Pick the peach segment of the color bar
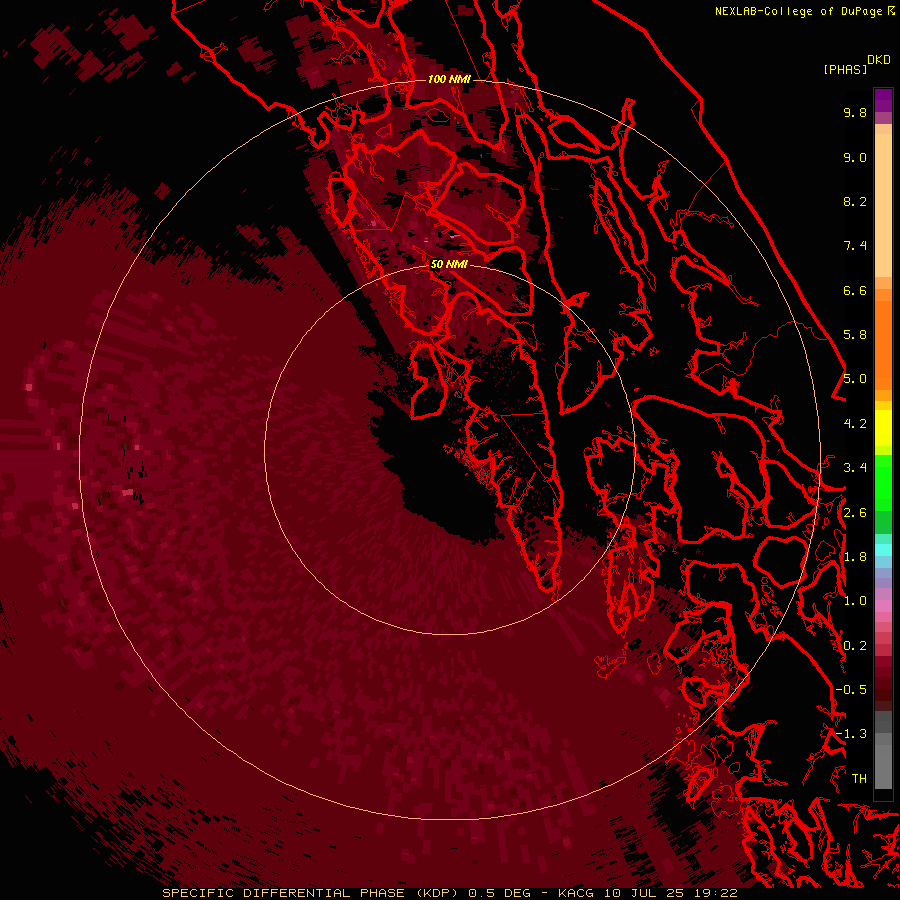 point(883,205)
